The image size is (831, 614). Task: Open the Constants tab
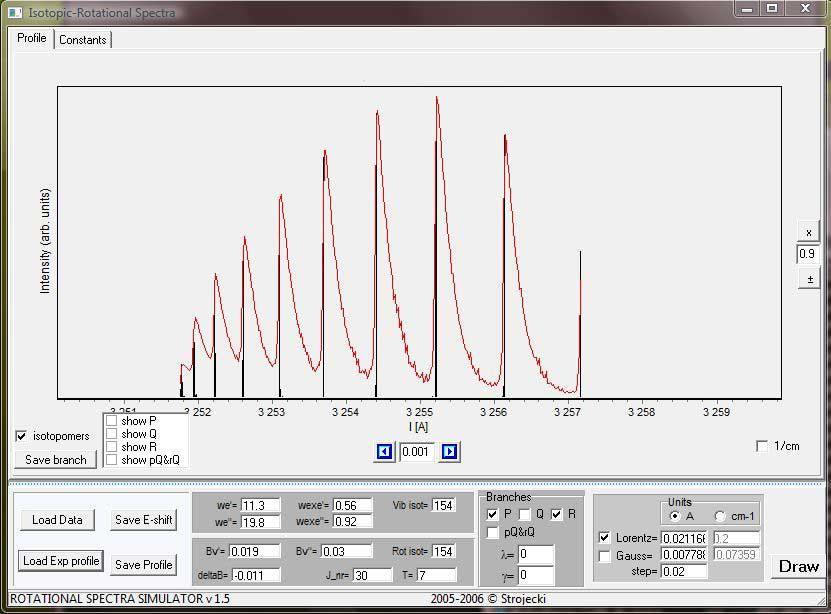[83, 40]
